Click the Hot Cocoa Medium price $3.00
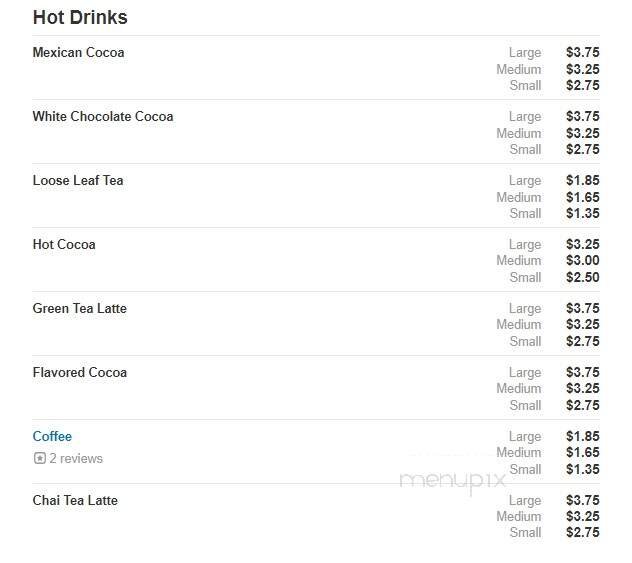Image resolution: width=632 pixels, height=563 pixels. click(582, 260)
